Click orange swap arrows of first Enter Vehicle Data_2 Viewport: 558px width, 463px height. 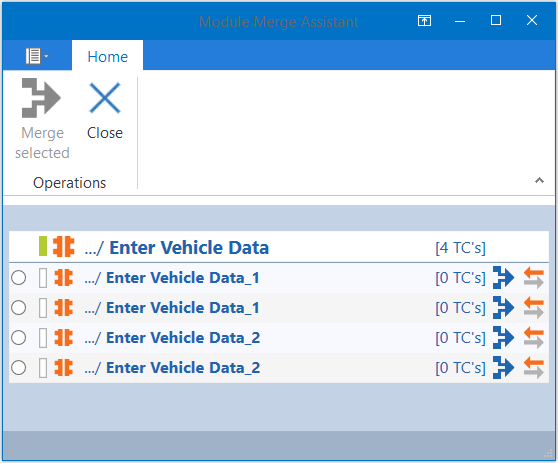tap(533, 338)
